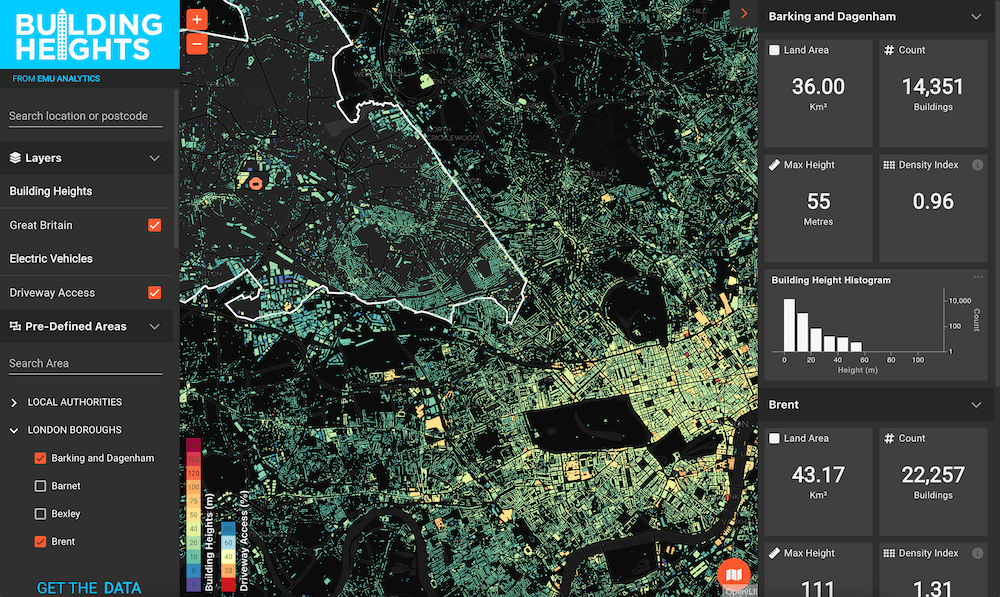Enable the Barnet borough checkbox
Image resolution: width=1000 pixels, height=597 pixels.
(40, 485)
